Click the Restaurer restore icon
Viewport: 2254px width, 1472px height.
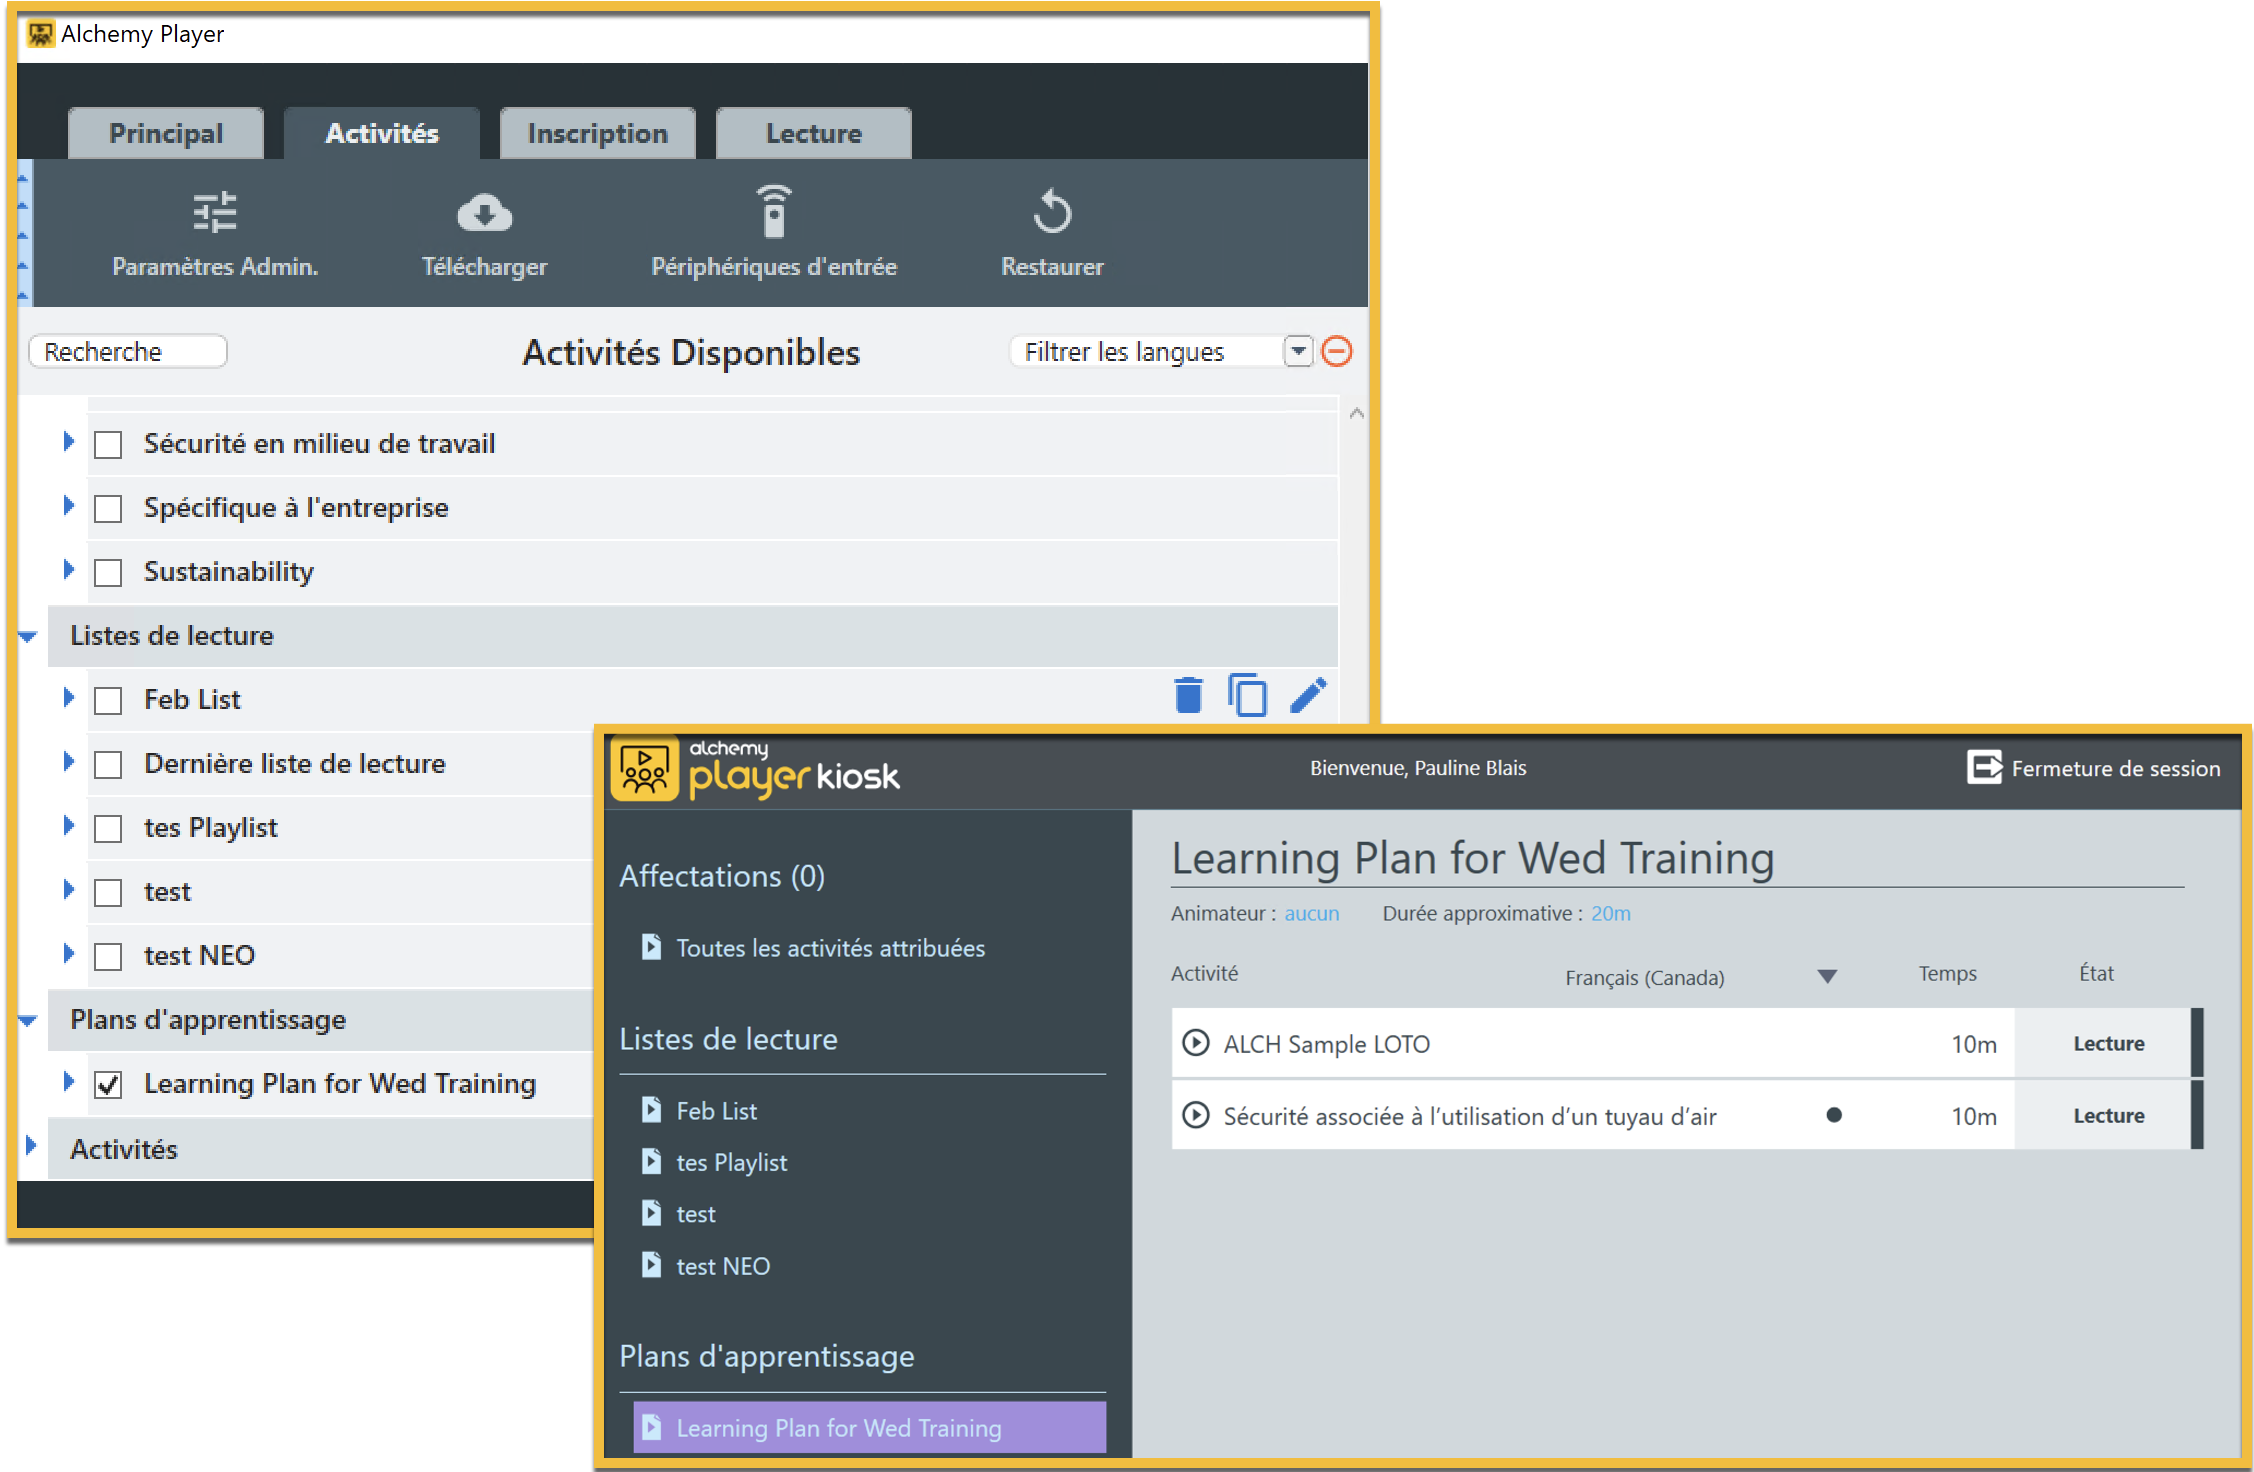pos(1052,211)
